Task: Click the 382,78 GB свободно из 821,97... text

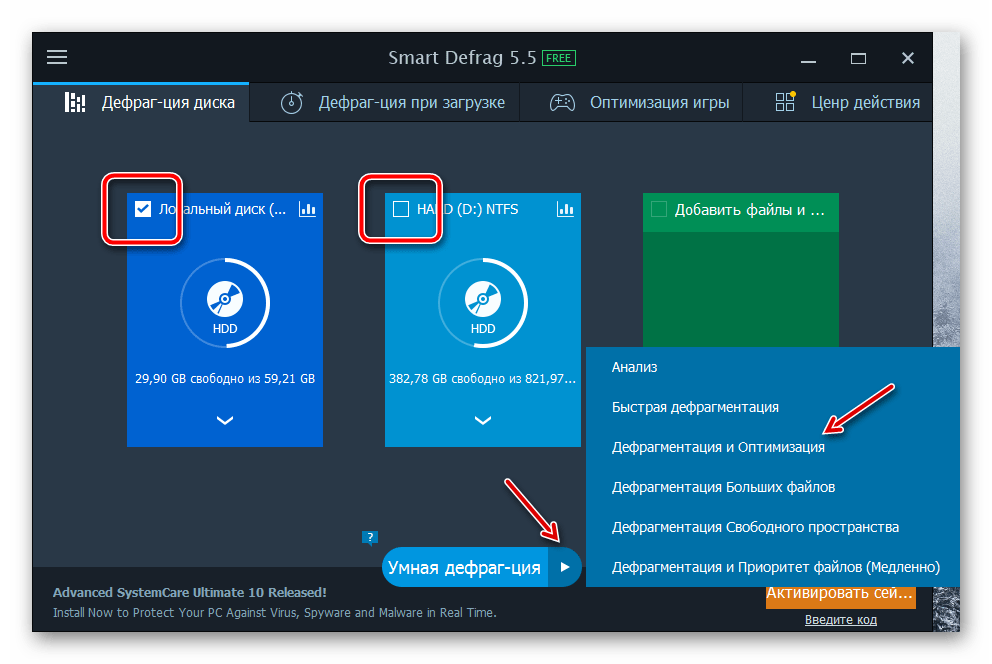Action: pyautogui.click(x=483, y=379)
